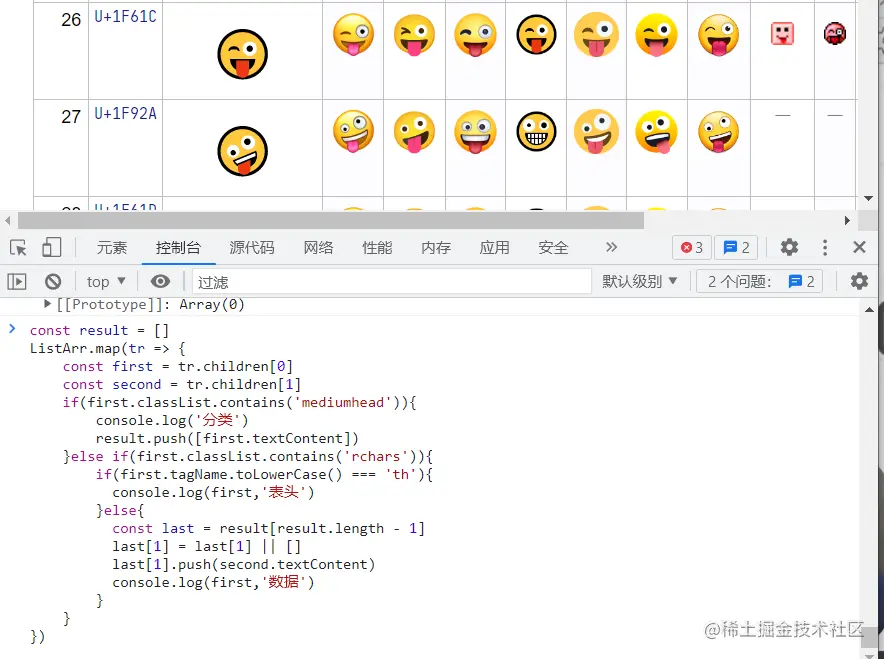Click the last[1].push(second.textContent) line
Screen dimensions: 884x659
(244, 564)
